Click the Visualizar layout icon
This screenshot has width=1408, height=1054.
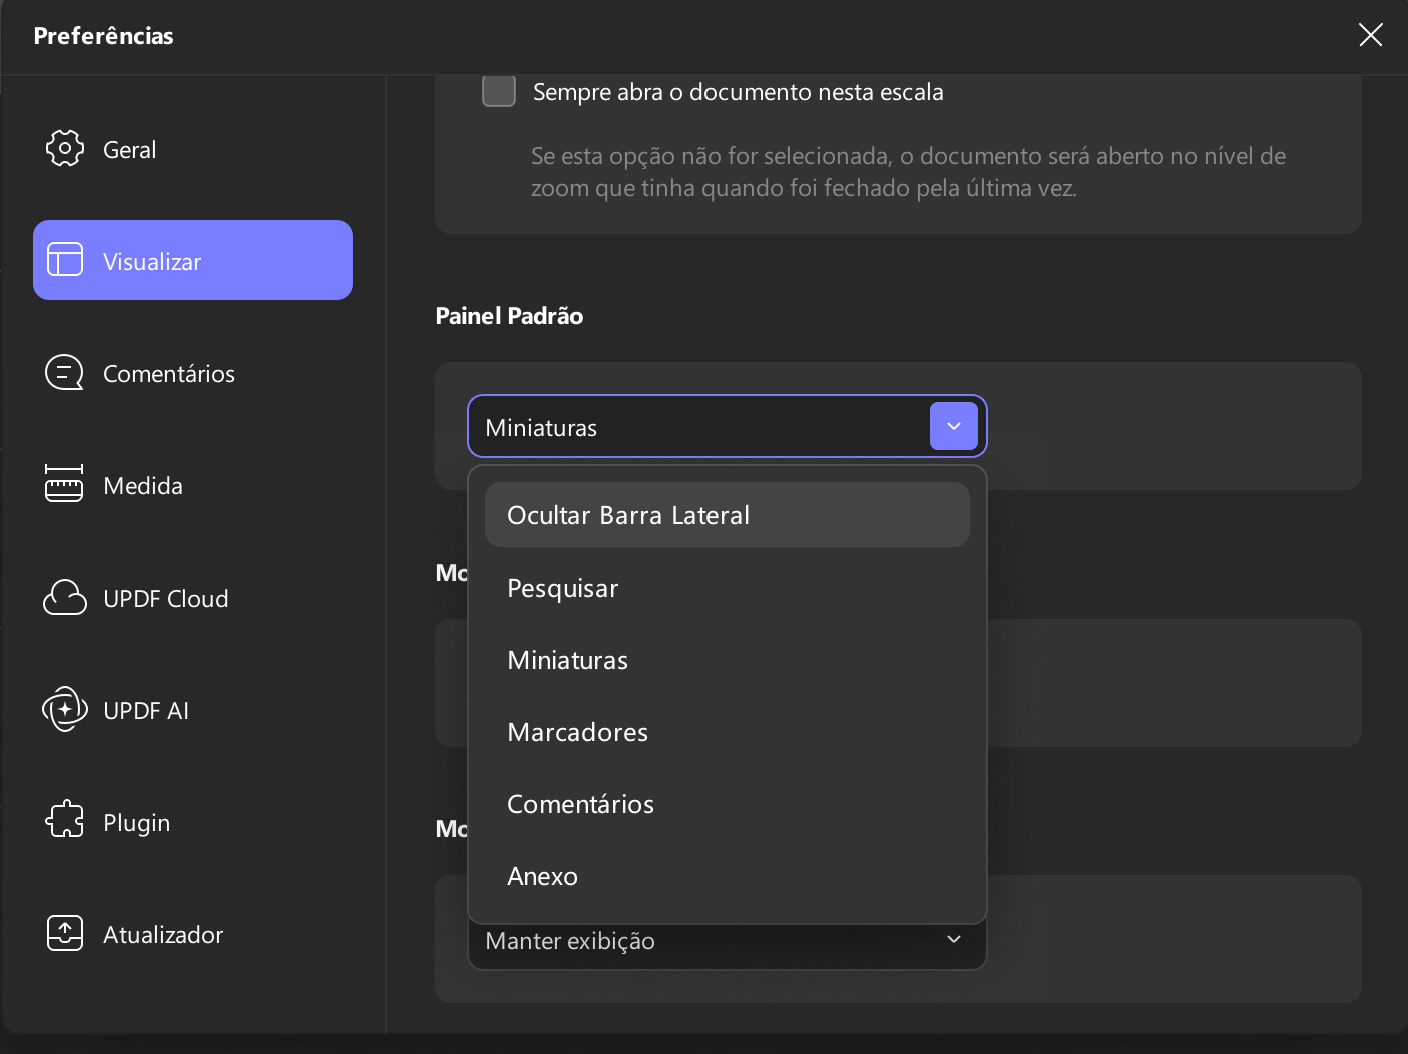pyautogui.click(x=65, y=260)
